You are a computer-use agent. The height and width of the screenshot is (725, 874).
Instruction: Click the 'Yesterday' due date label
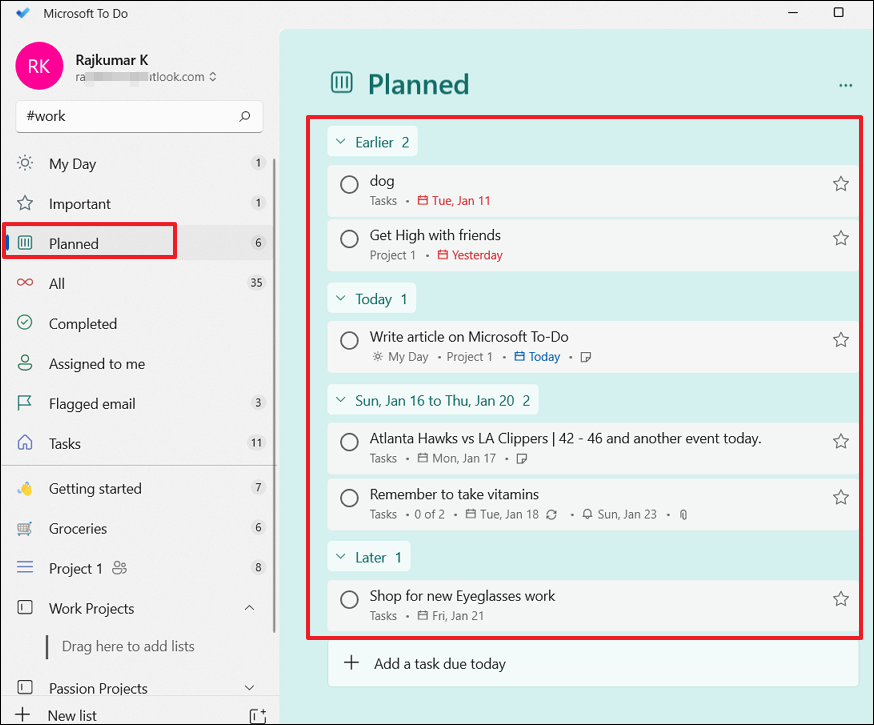tap(470, 255)
